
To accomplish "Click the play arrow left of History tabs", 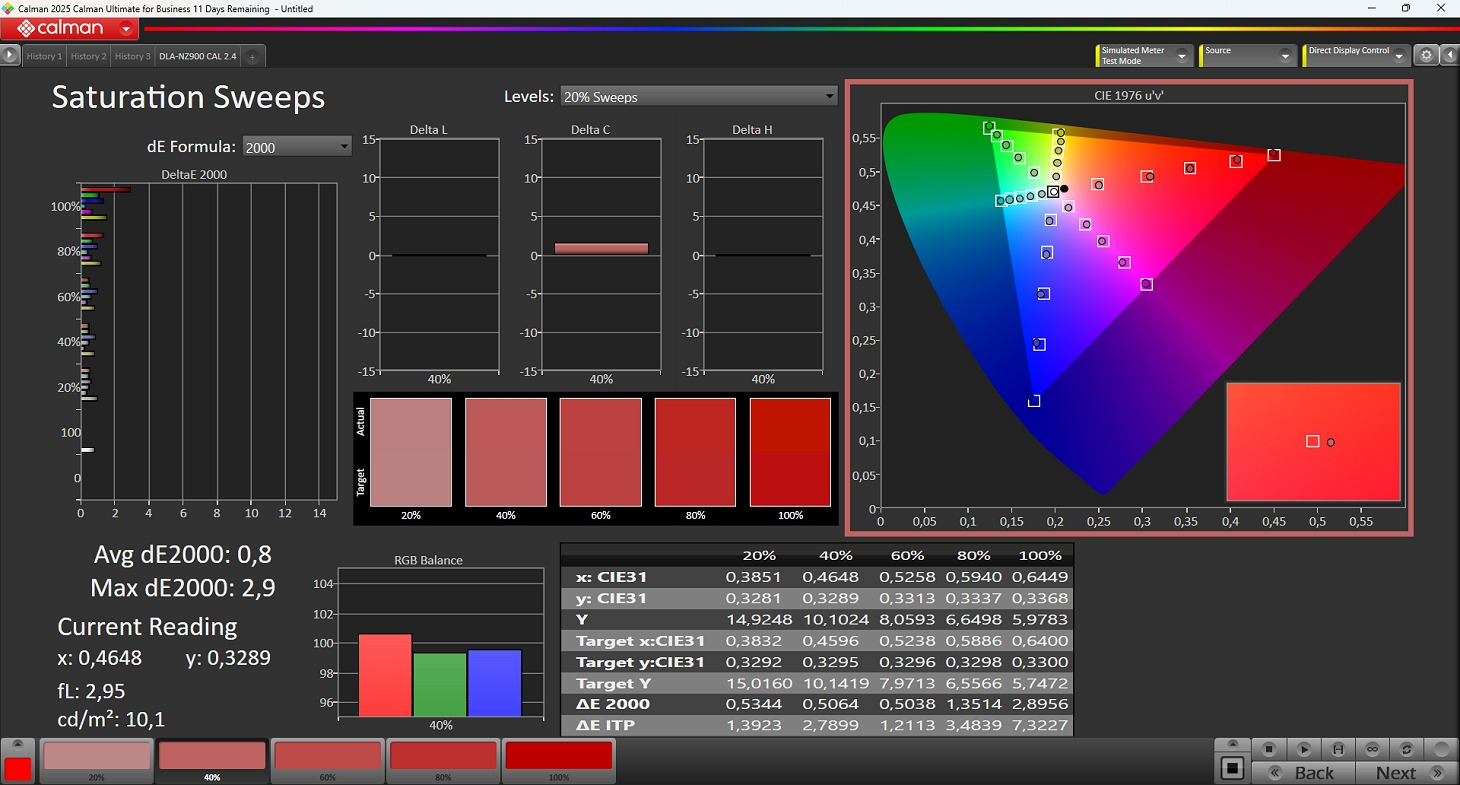I will 10,56.
